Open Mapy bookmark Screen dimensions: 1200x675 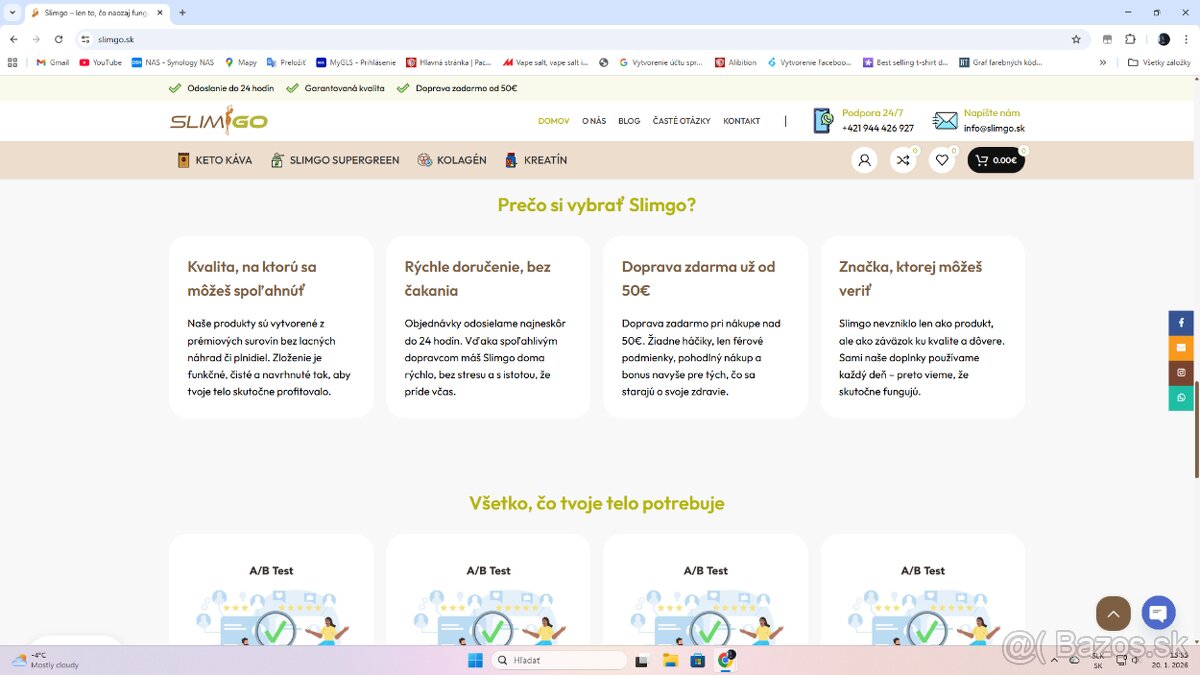click(241, 62)
